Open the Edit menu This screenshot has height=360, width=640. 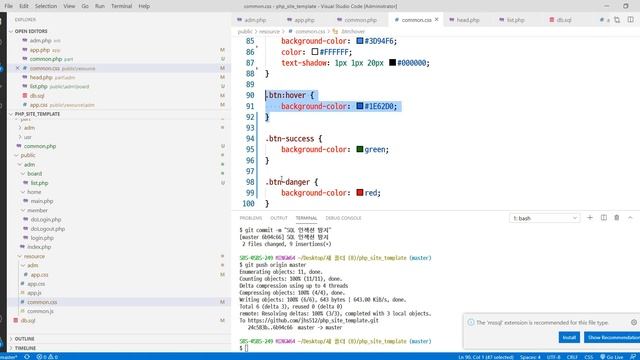coord(24,6)
